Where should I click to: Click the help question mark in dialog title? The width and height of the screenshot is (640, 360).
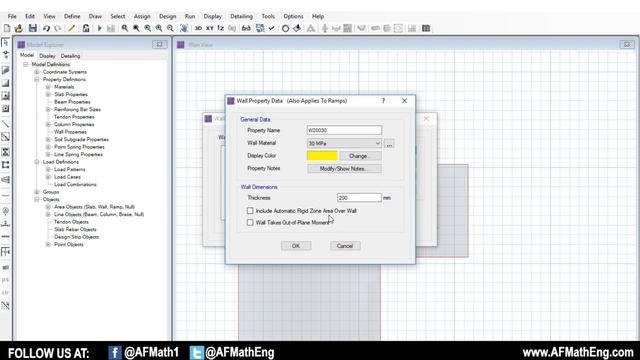click(x=383, y=101)
